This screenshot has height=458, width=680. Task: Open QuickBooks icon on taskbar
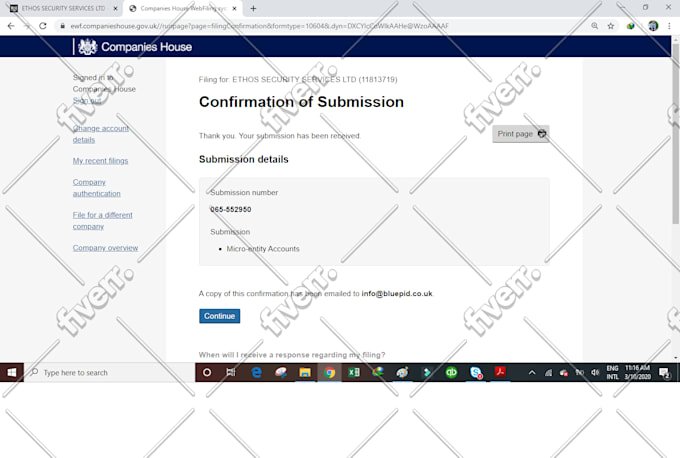[451, 373]
